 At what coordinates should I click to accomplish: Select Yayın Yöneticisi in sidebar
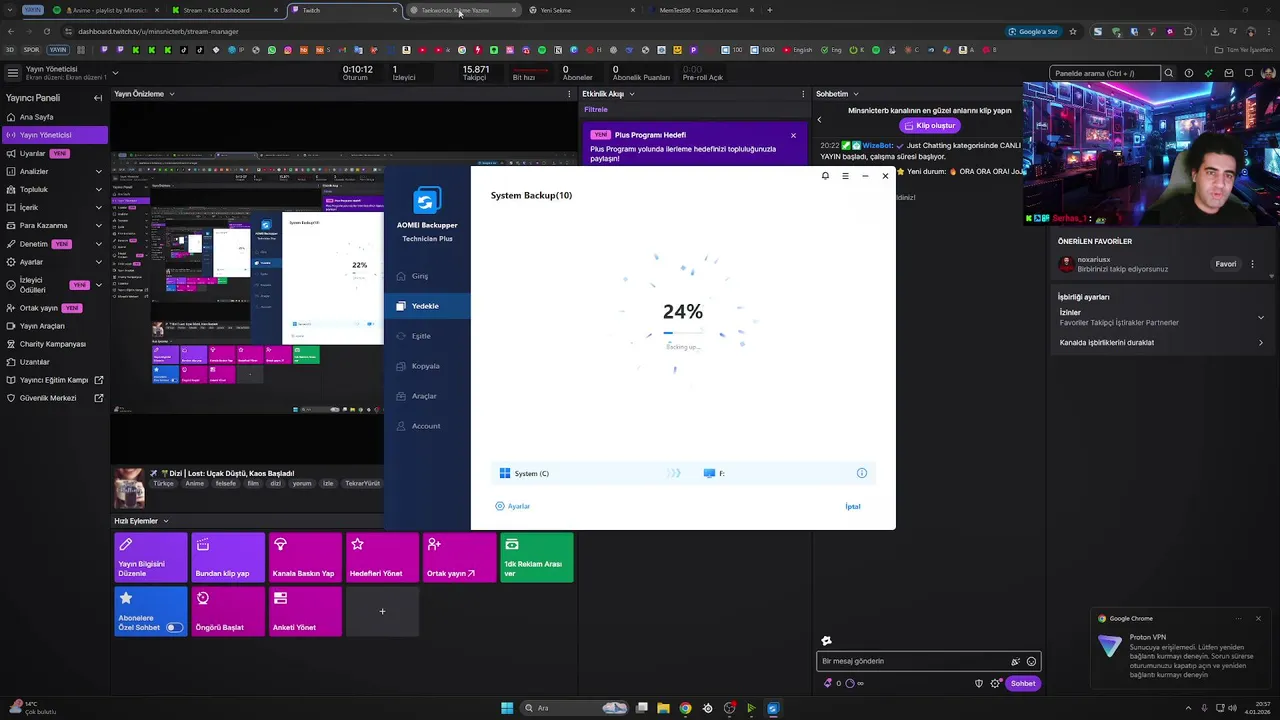click(54, 135)
